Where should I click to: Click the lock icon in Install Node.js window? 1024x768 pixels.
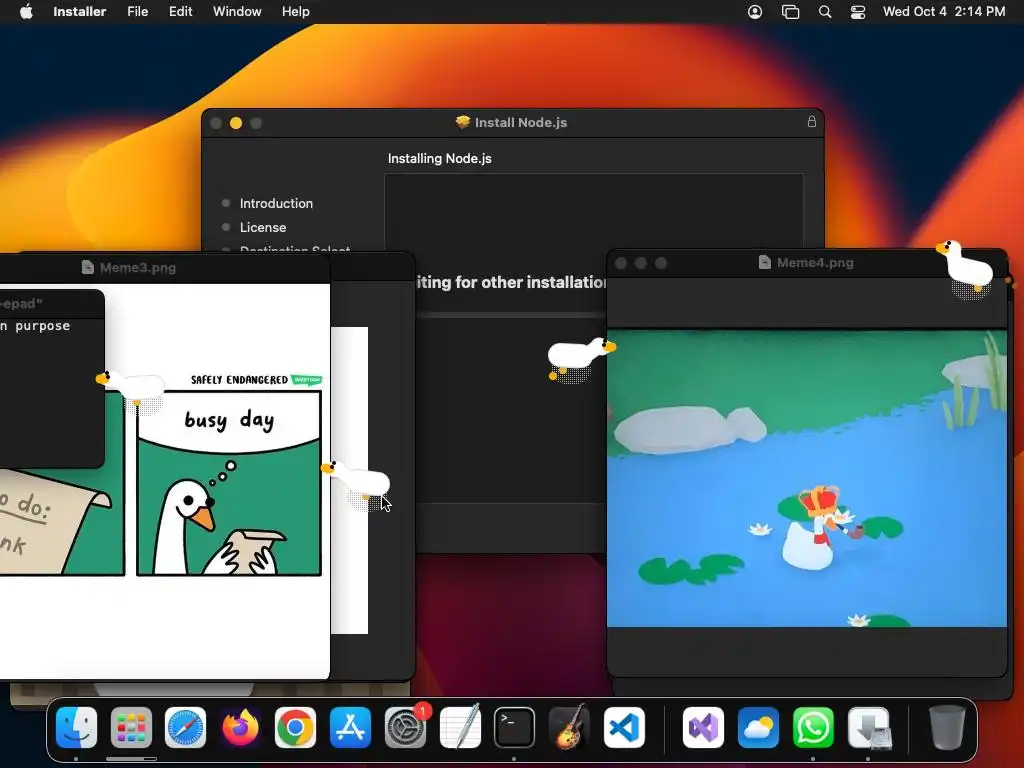click(x=812, y=121)
